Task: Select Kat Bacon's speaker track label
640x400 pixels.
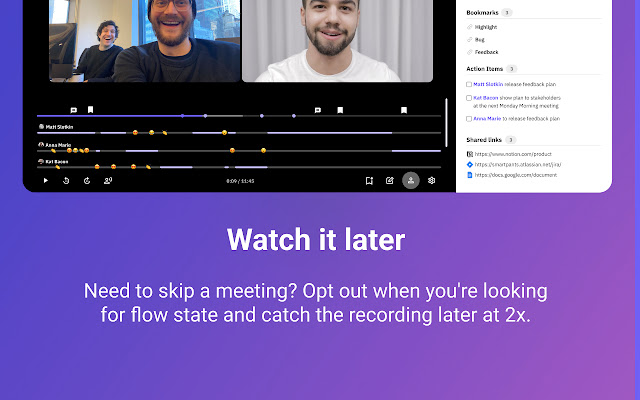Action: pos(57,162)
